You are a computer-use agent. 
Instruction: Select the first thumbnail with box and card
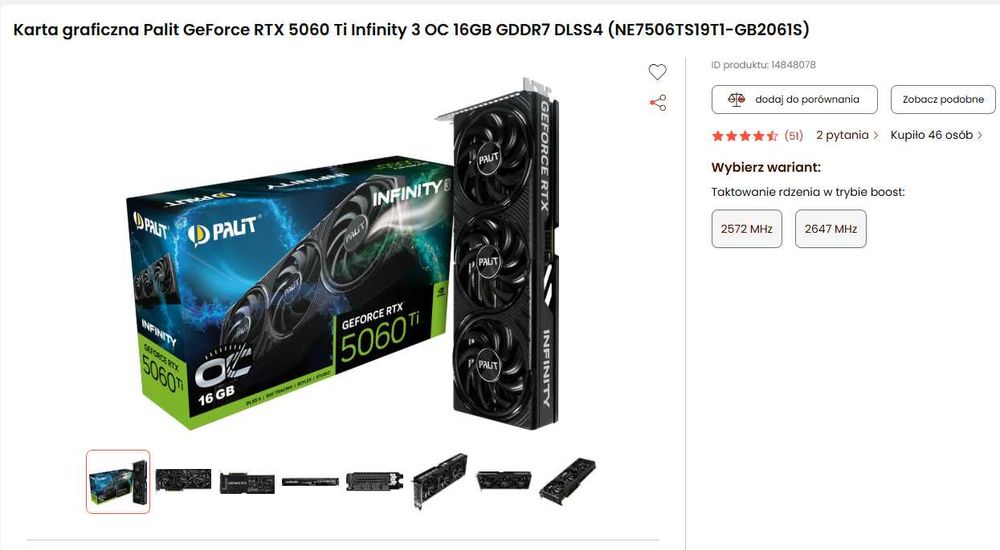click(x=118, y=482)
